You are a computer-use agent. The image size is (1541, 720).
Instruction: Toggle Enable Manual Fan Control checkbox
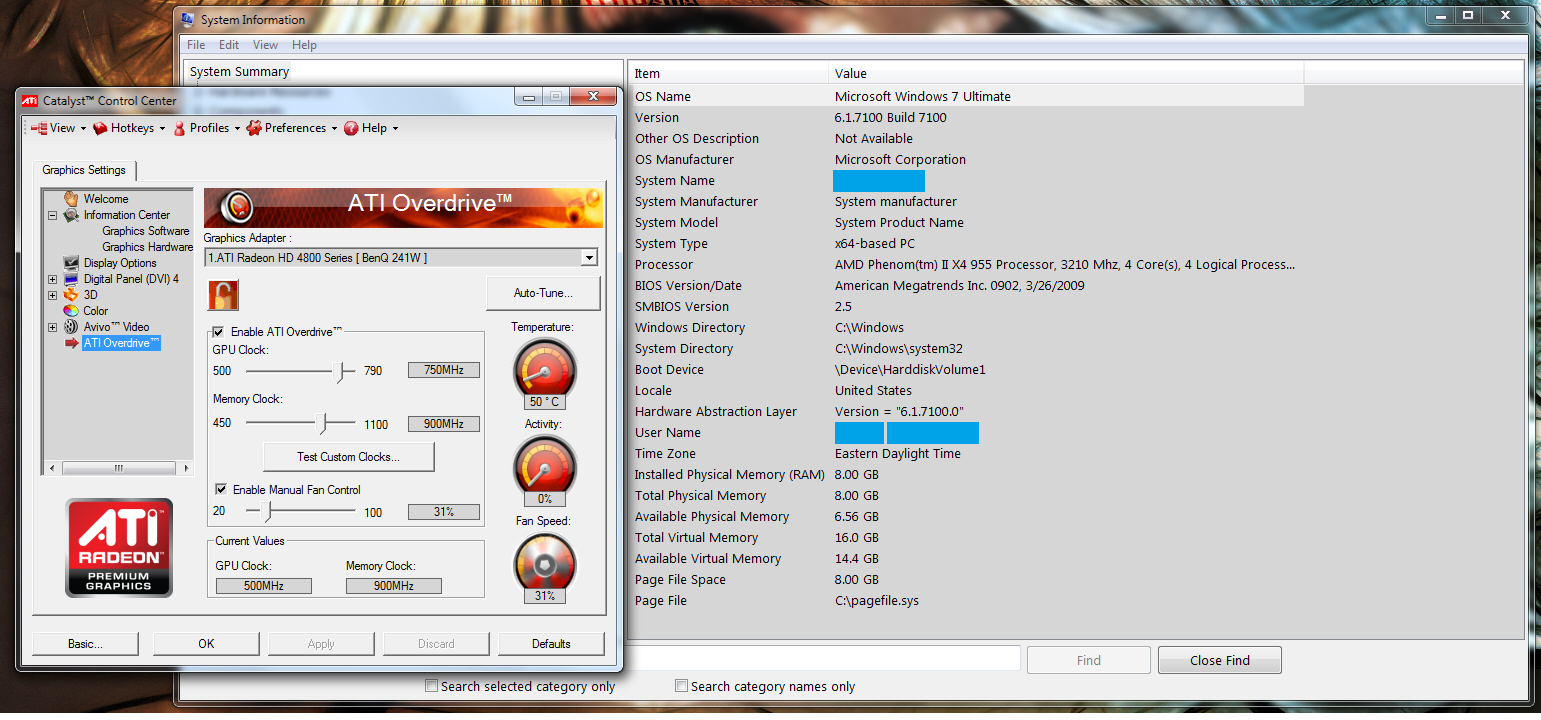tap(221, 490)
